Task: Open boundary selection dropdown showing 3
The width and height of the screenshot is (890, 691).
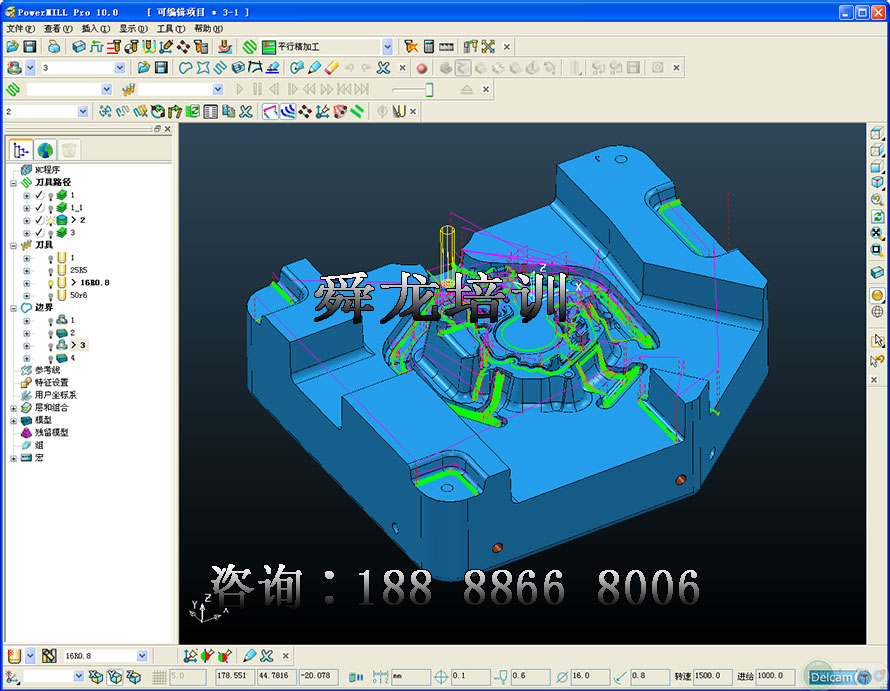Action: [120, 68]
